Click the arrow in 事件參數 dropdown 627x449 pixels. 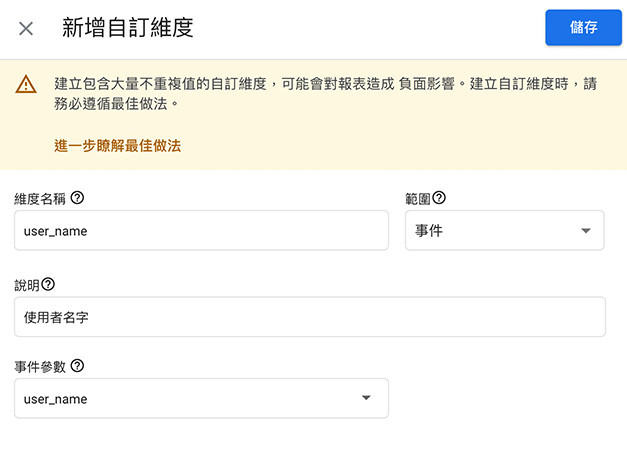pyautogui.click(x=366, y=397)
